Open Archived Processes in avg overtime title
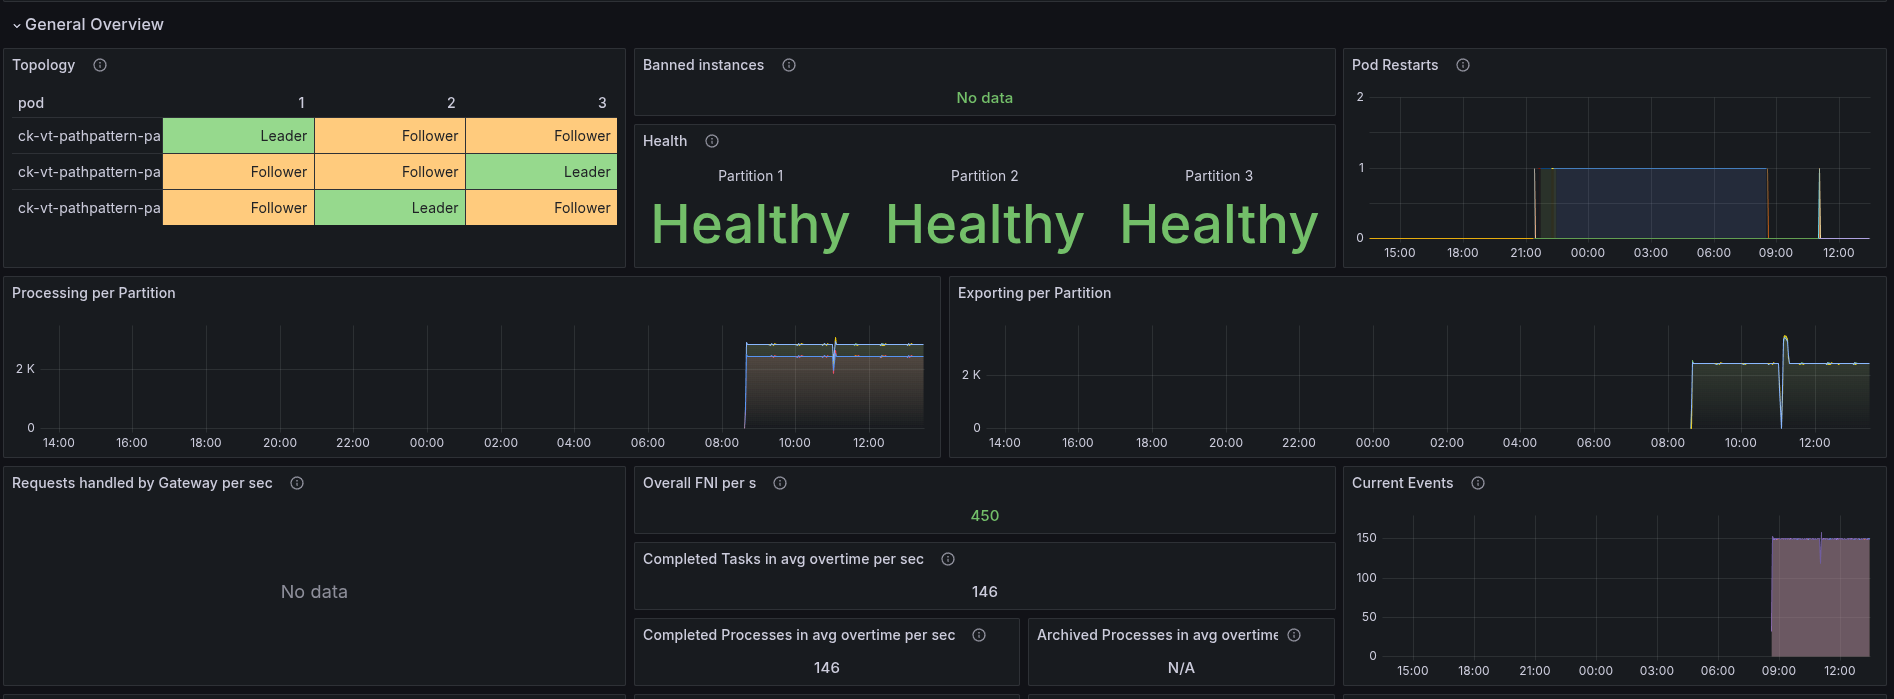This screenshot has width=1894, height=699. pyautogui.click(x=1157, y=635)
